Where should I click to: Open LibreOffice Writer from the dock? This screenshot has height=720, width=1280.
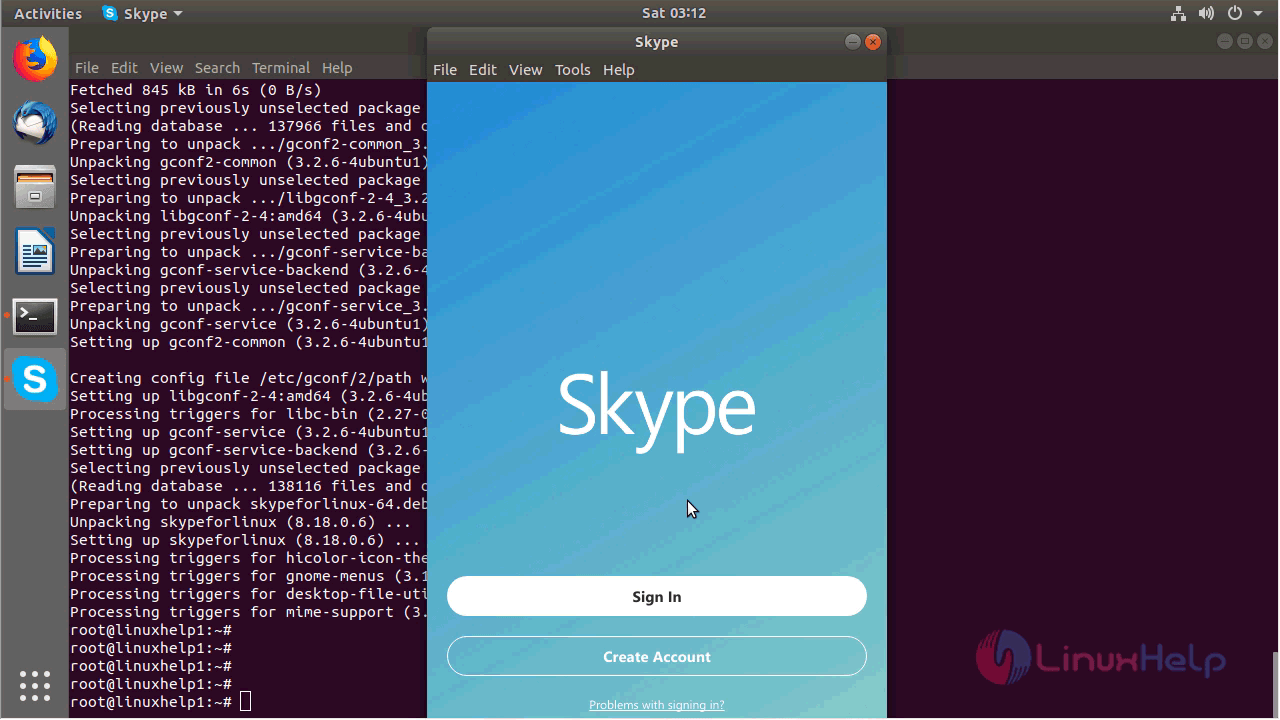click(35, 251)
